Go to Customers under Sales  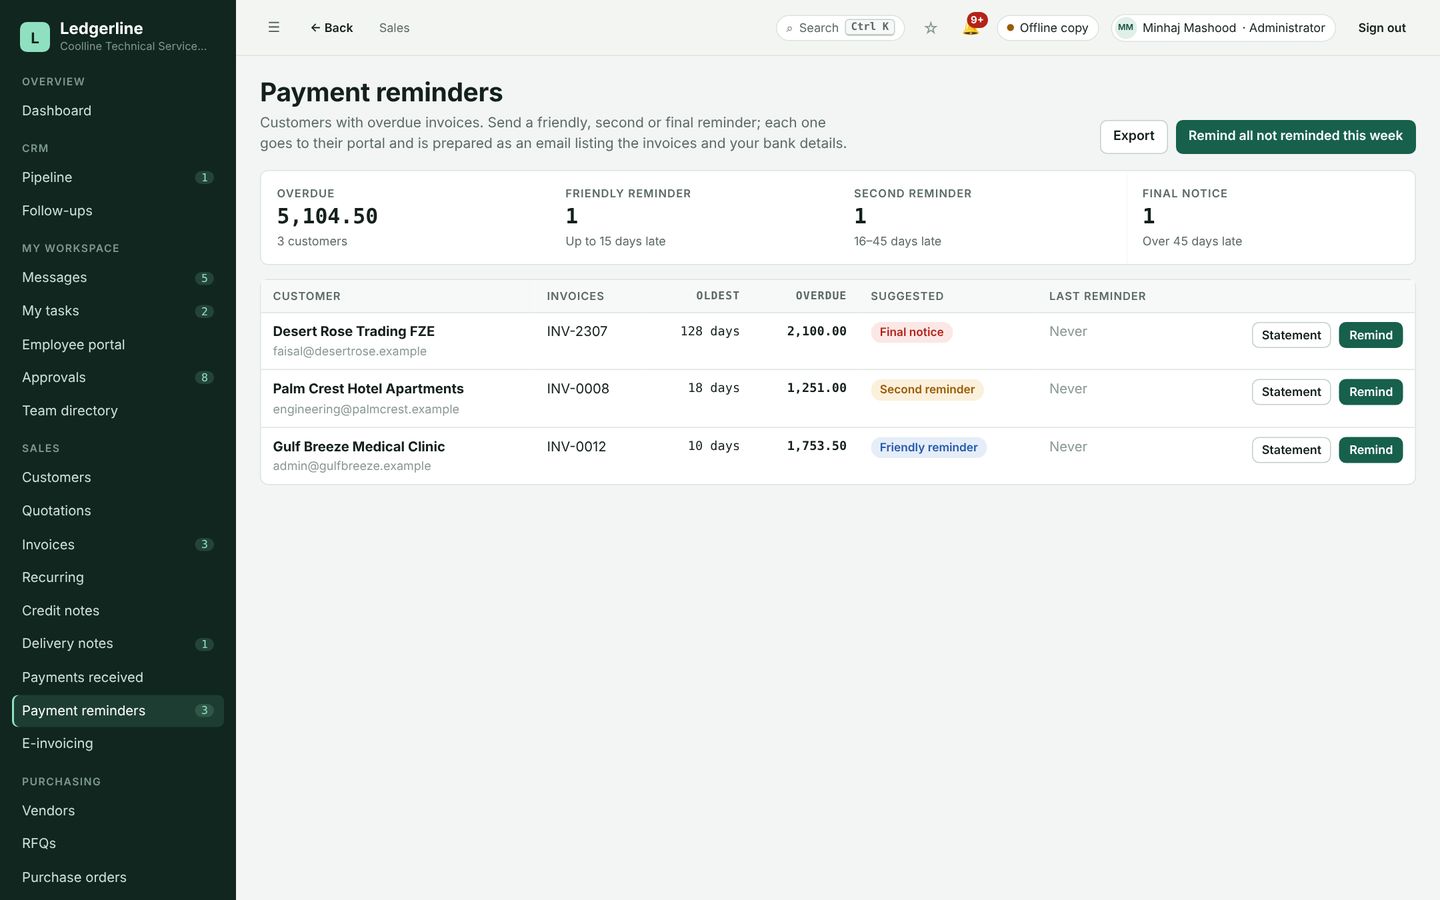(x=118, y=477)
